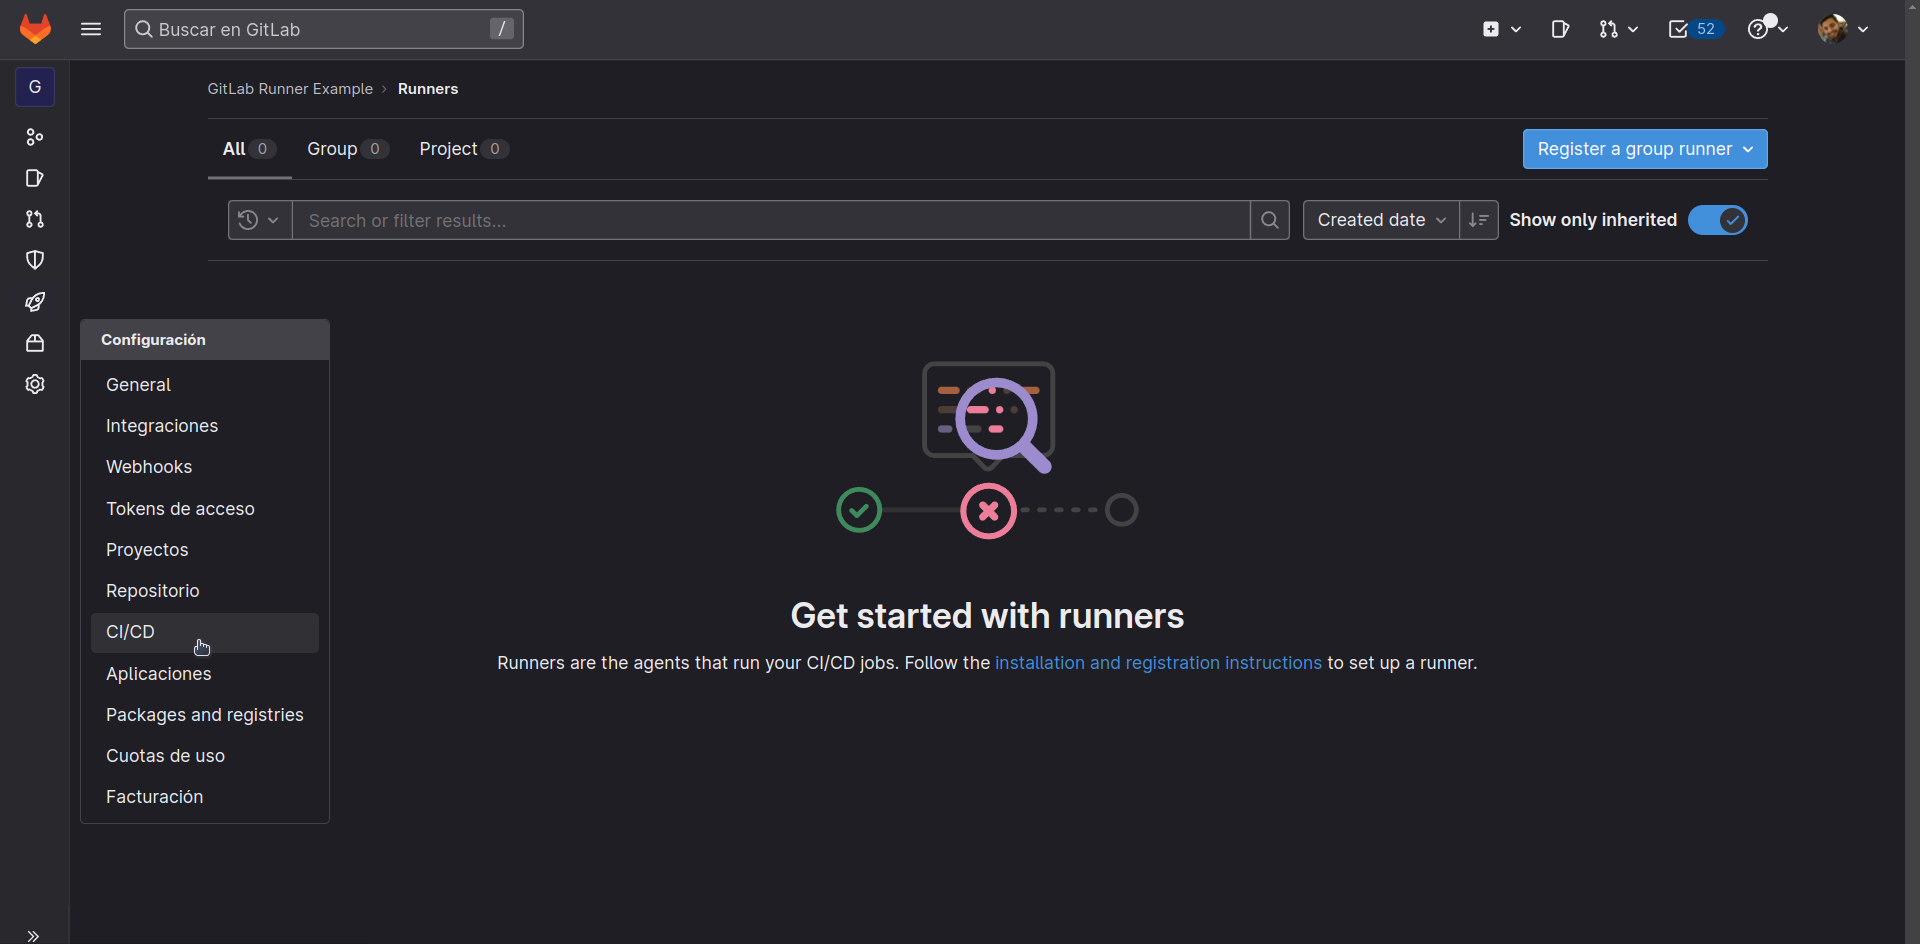
Task: Click the GitLab fox logo
Action: pyautogui.click(x=35, y=29)
